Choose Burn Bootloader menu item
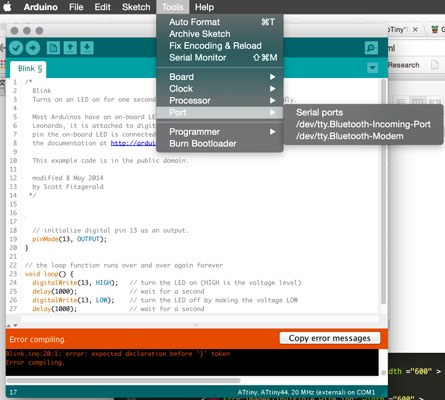Image resolution: width=445 pixels, height=400 pixels. pyautogui.click(x=220, y=144)
